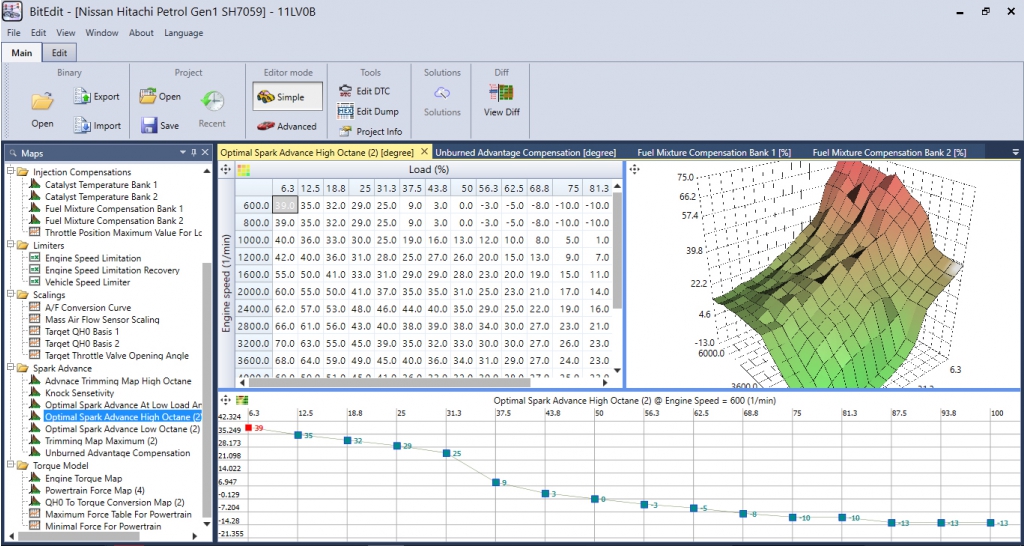Select Trimming Map Maximum (2)

click(101, 442)
